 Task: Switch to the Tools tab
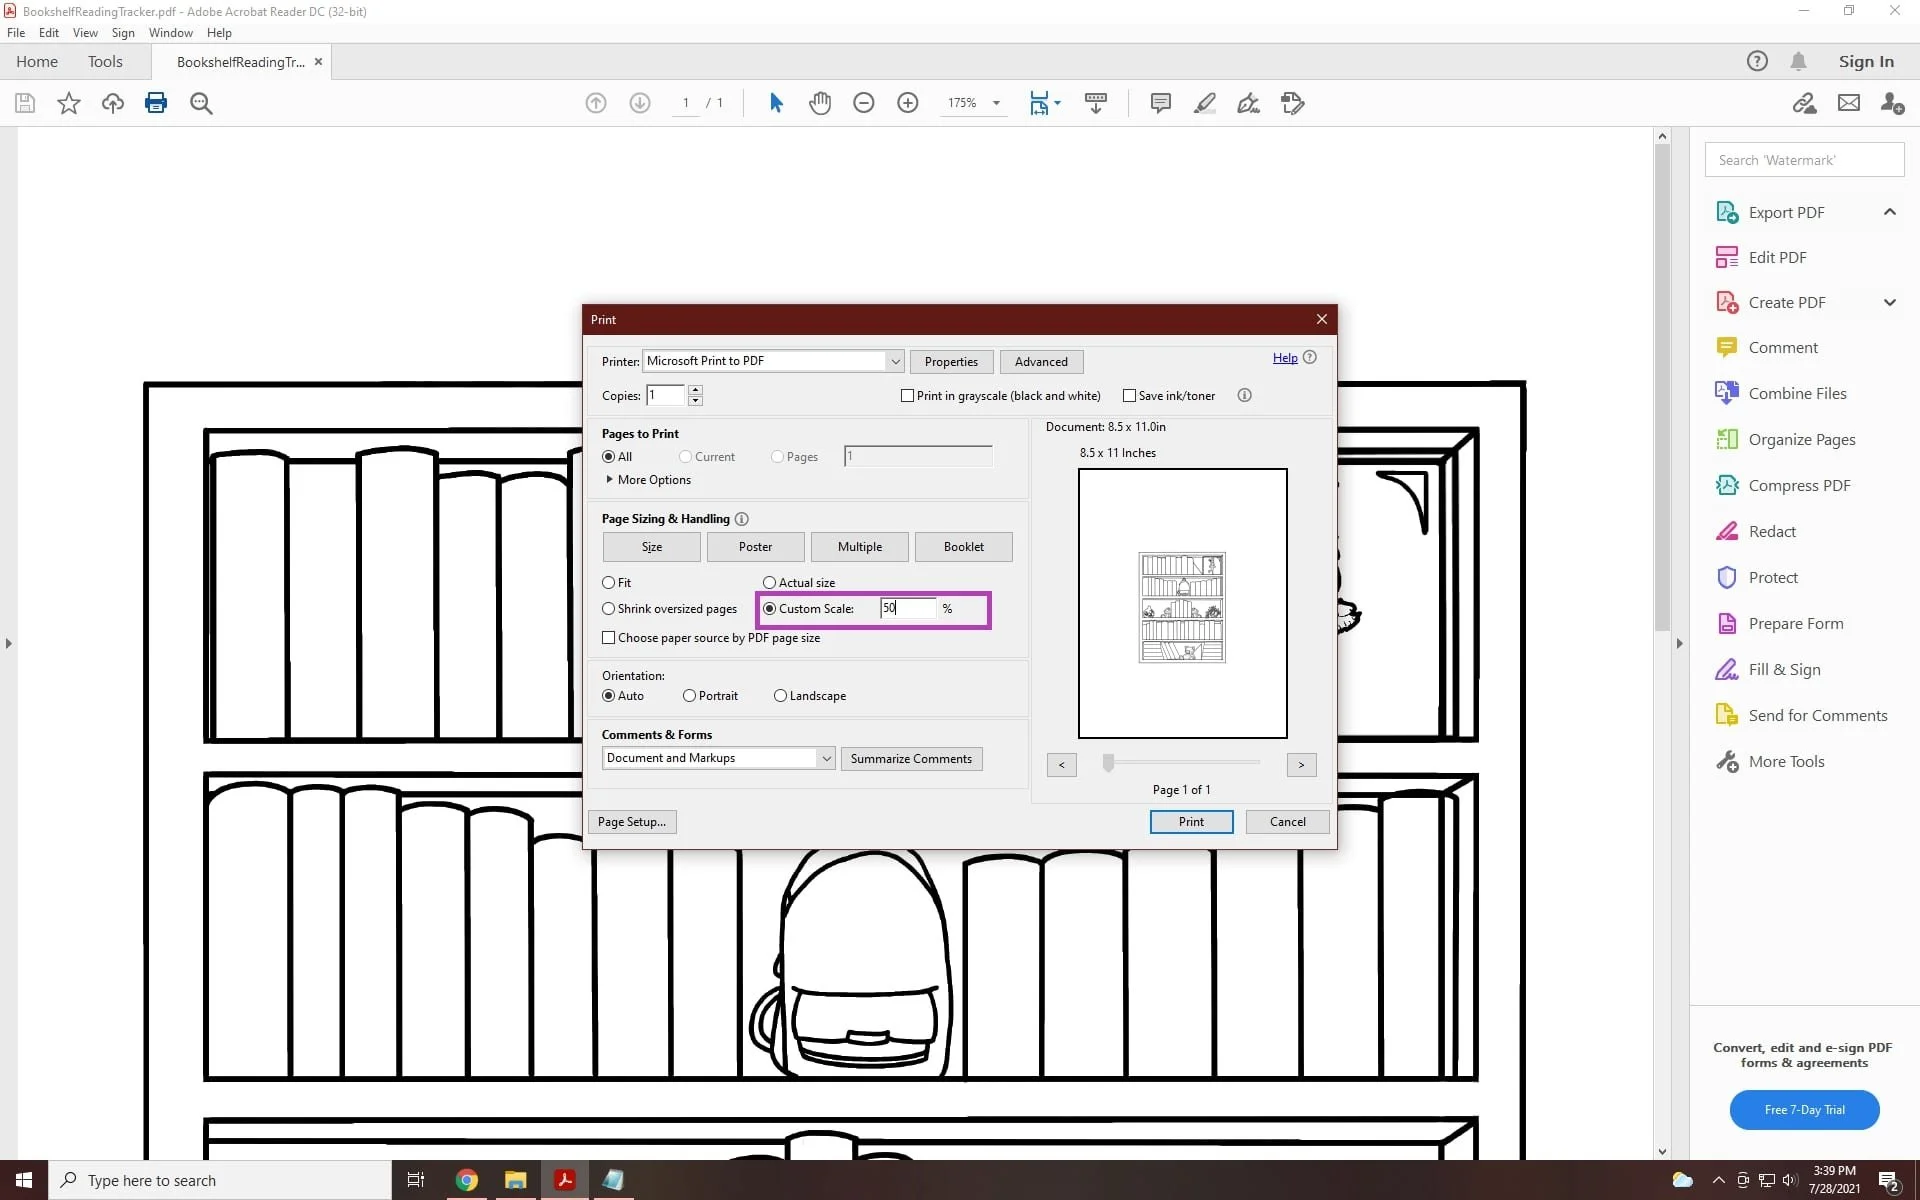pos(106,61)
